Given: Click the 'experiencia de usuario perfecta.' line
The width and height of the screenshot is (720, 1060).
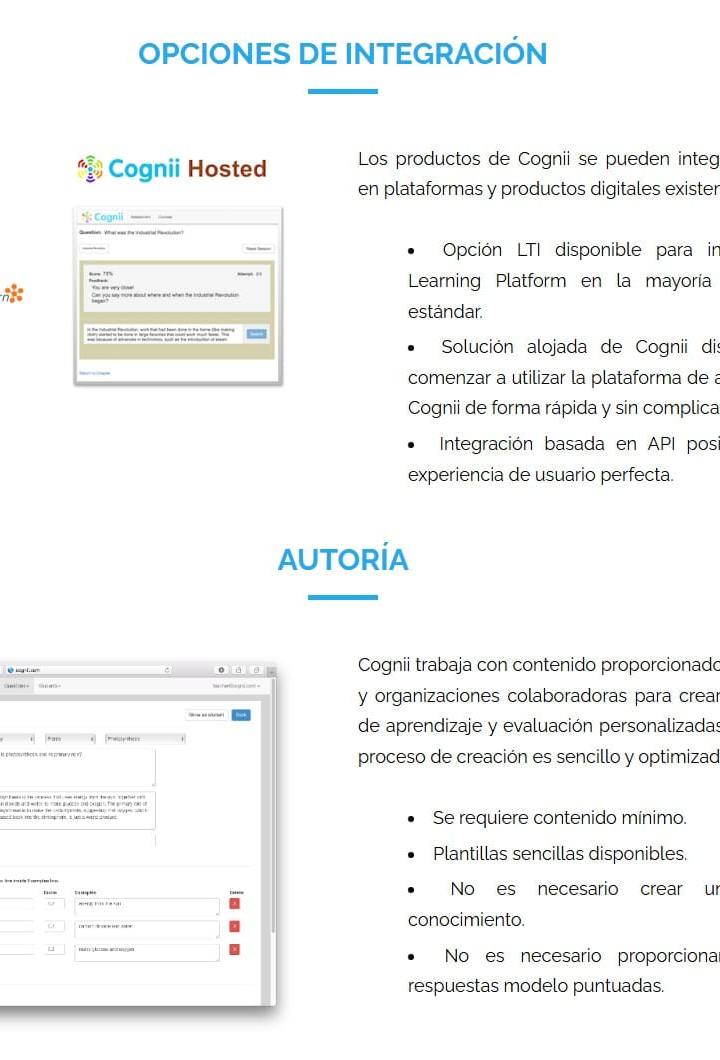Looking at the screenshot, I should point(541,475).
